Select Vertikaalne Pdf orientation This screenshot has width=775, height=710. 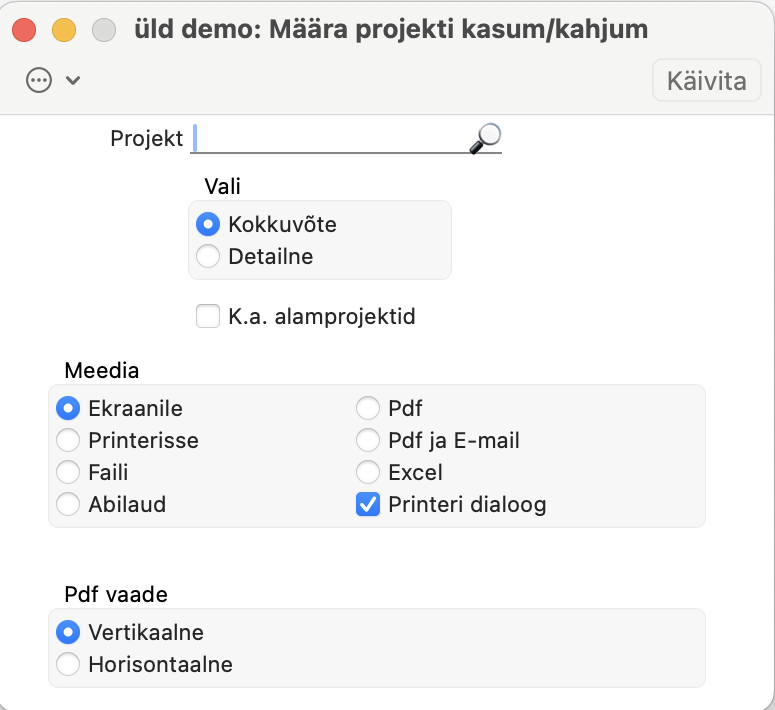68,632
